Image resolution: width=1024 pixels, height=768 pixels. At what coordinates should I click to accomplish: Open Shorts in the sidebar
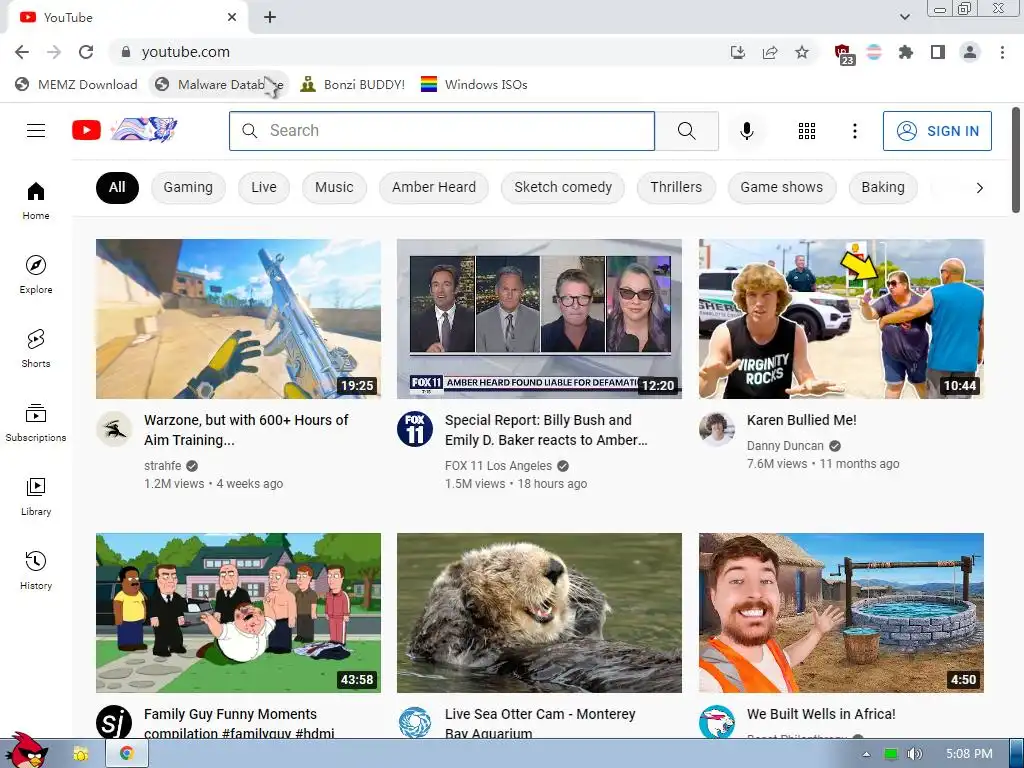[x=36, y=348]
